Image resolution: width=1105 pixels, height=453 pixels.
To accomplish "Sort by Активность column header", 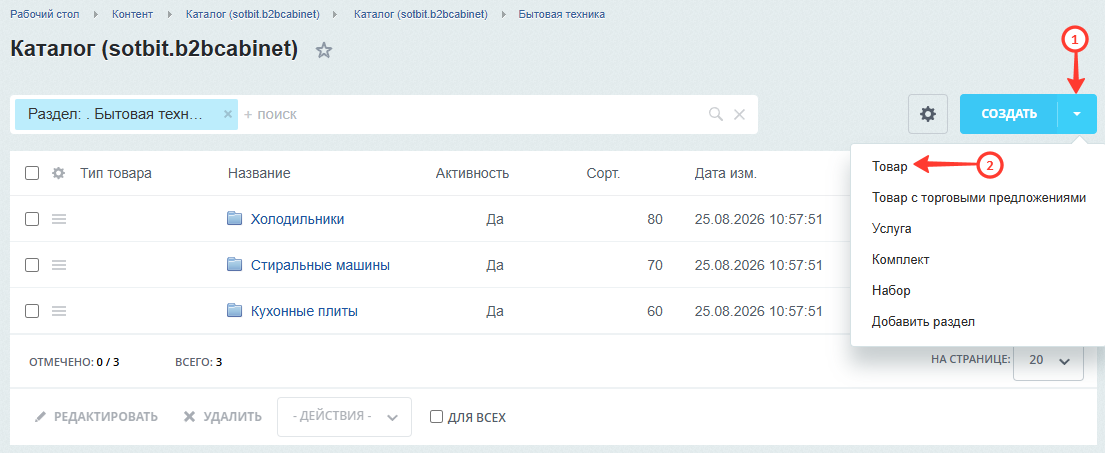I will 473,173.
